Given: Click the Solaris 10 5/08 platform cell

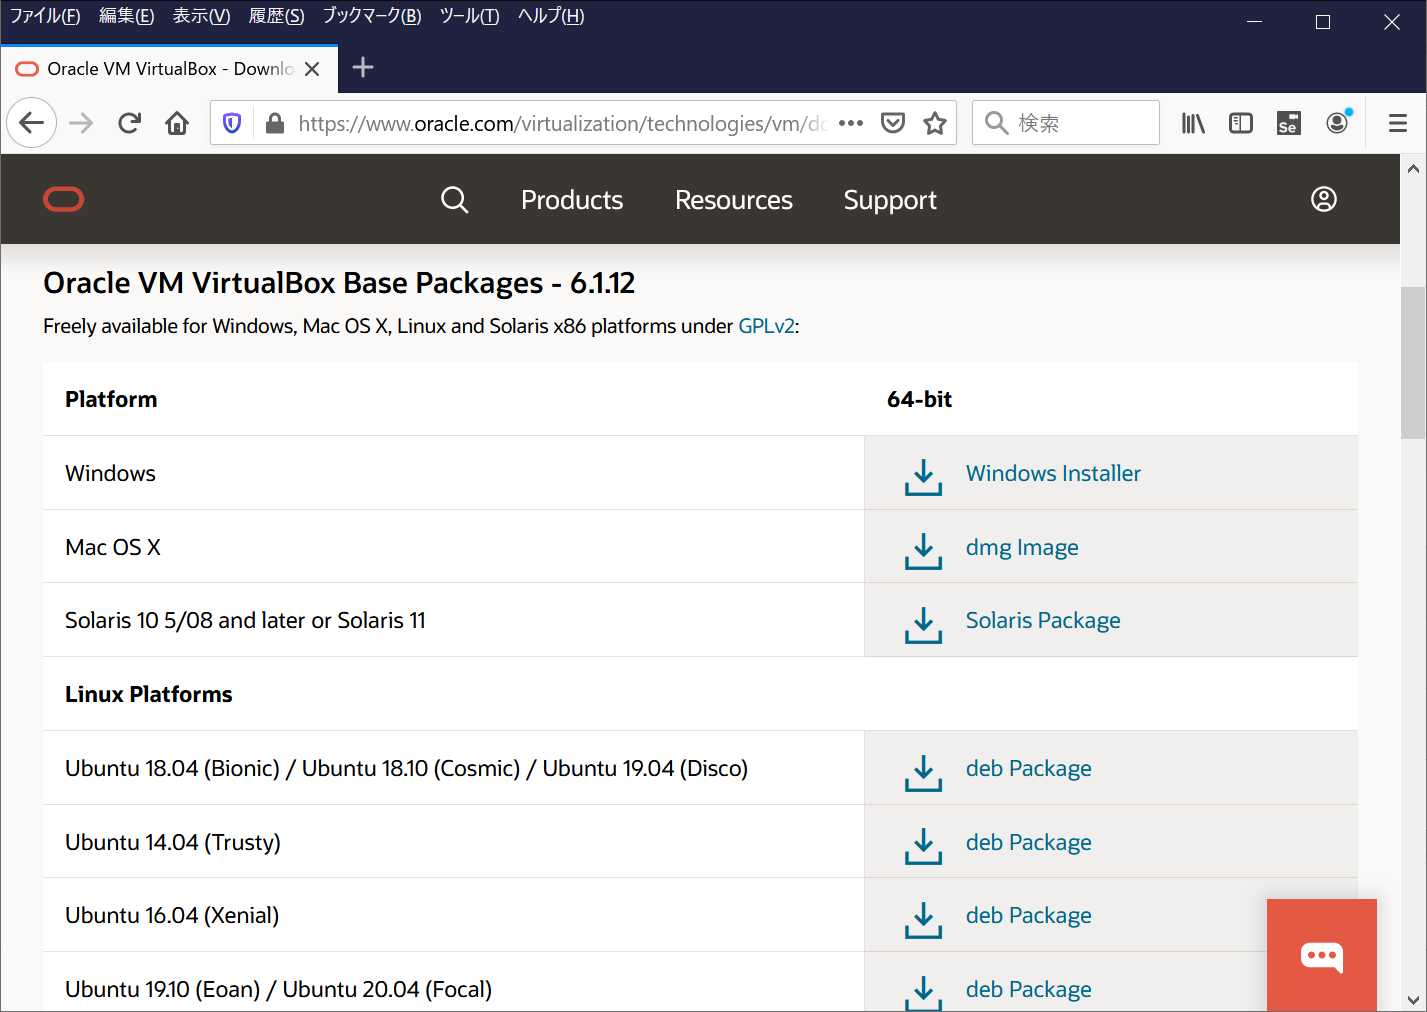Looking at the screenshot, I should (453, 620).
